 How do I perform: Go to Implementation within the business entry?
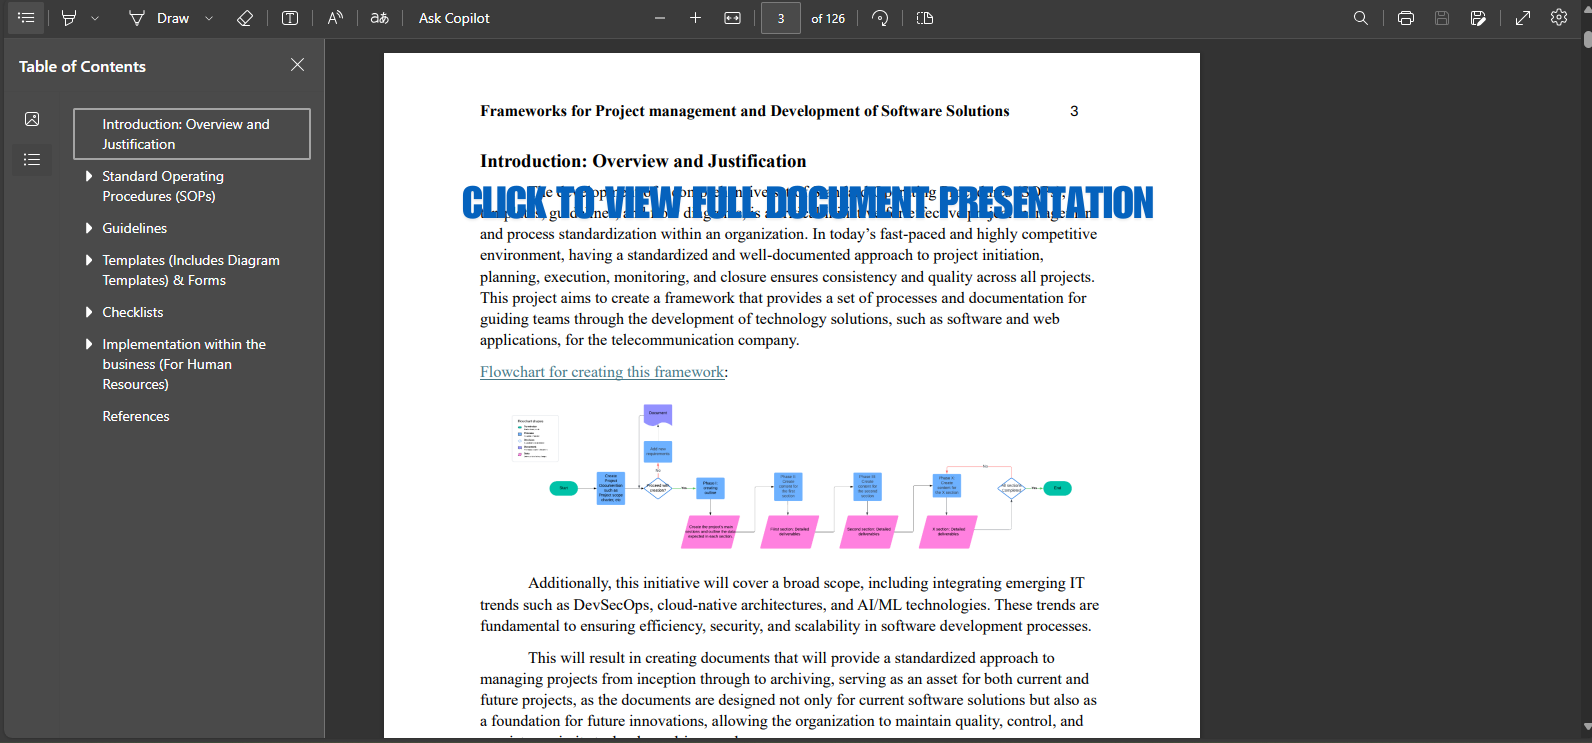click(x=184, y=364)
